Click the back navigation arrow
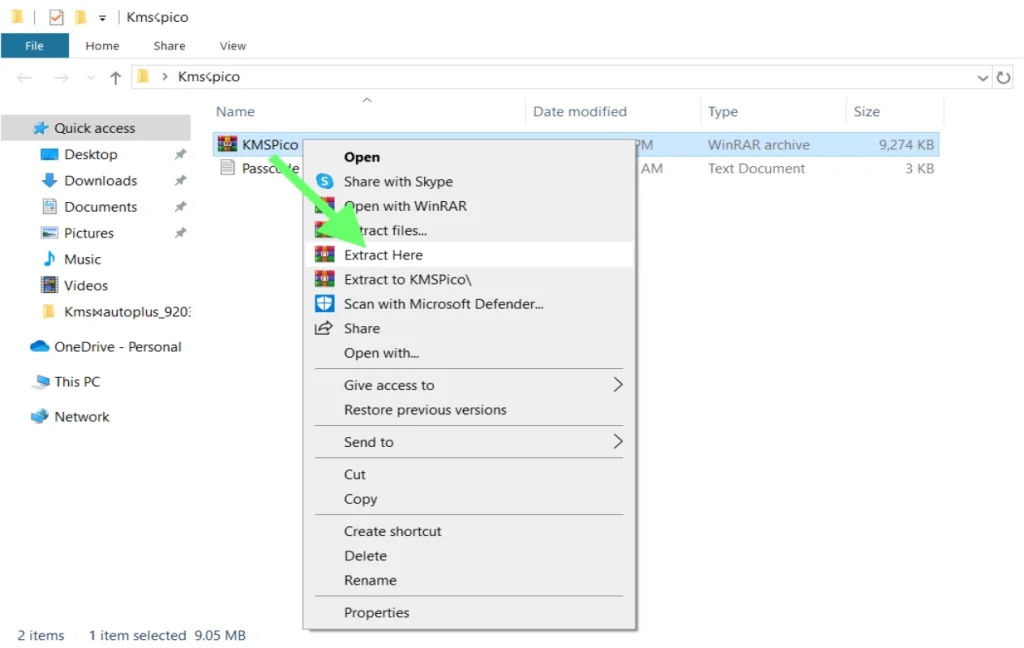 tap(22, 77)
